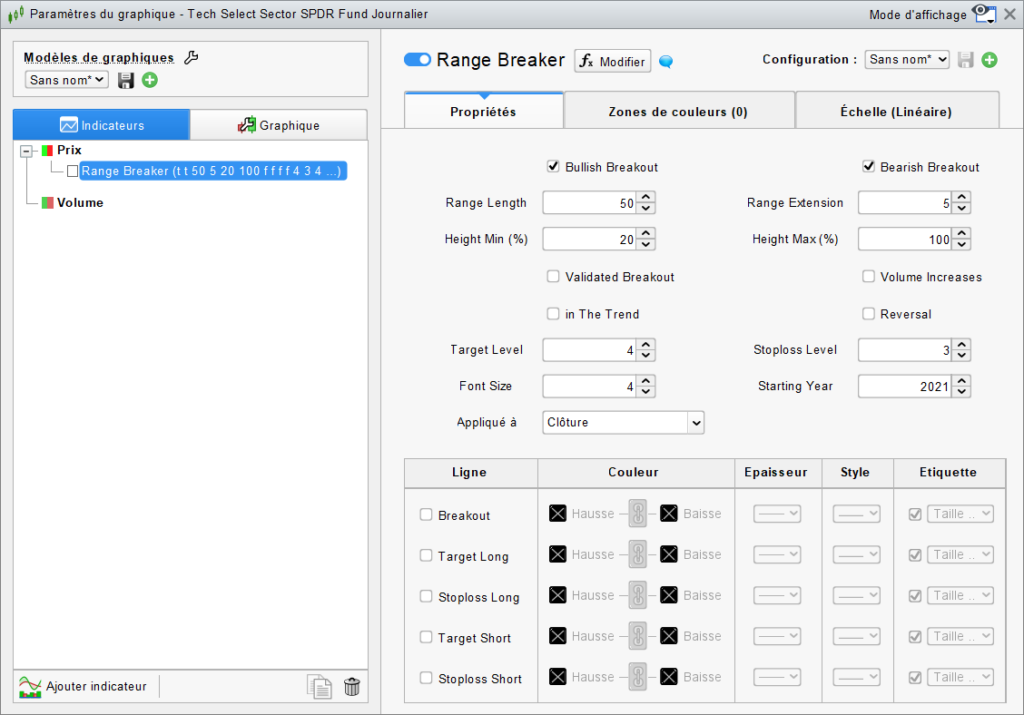The height and width of the screenshot is (715, 1024).
Task: Enable the Target Short line checkbox
Action: click(x=426, y=637)
